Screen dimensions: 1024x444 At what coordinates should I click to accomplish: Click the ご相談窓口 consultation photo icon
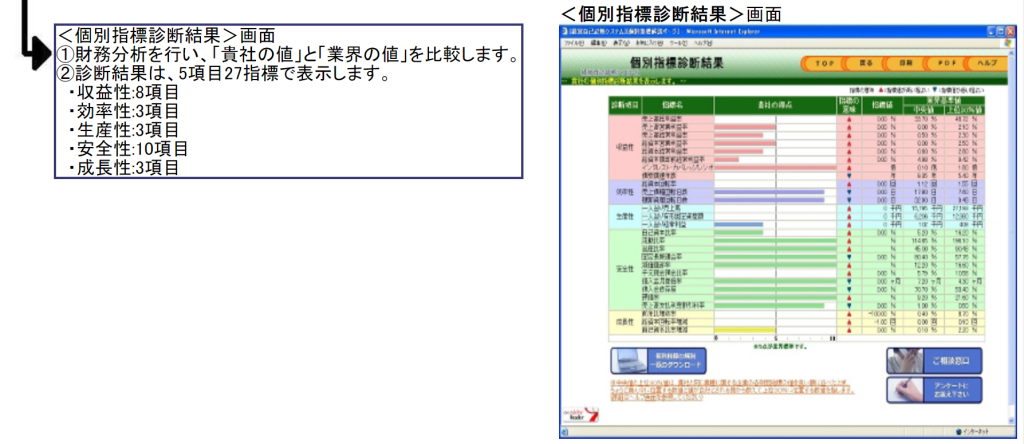[904, 360]
